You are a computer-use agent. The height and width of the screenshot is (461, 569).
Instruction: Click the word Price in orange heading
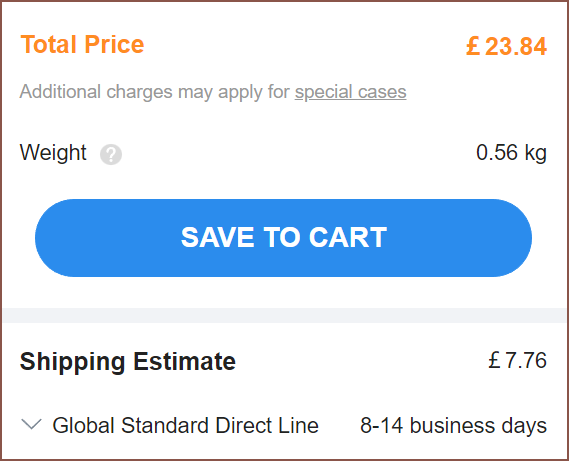(x=114, y=44)
